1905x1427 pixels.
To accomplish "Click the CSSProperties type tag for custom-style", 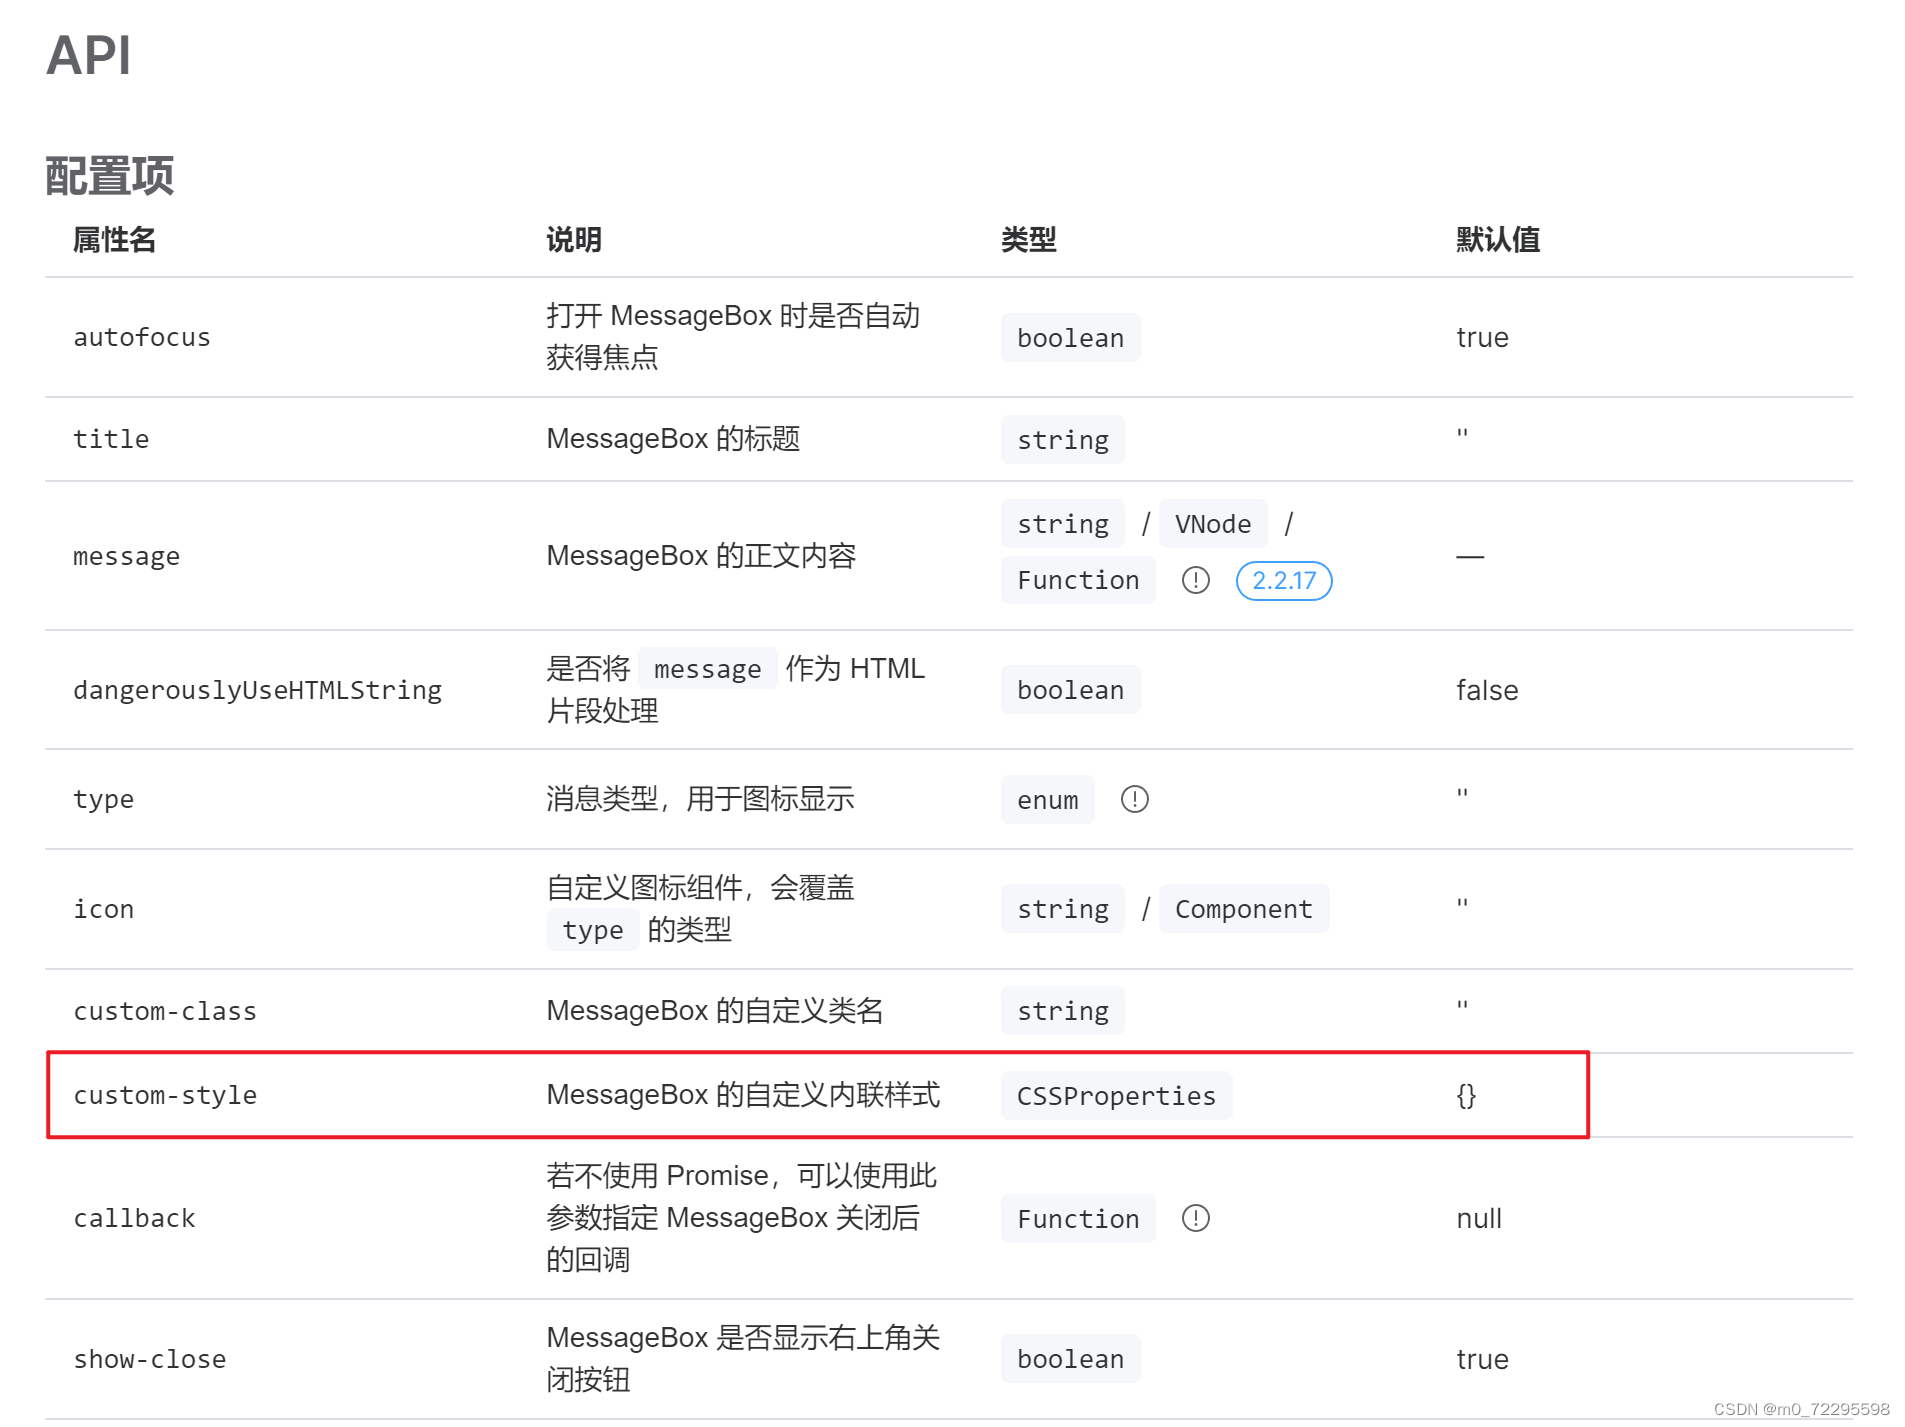I will click(x=1116, y=1095).
